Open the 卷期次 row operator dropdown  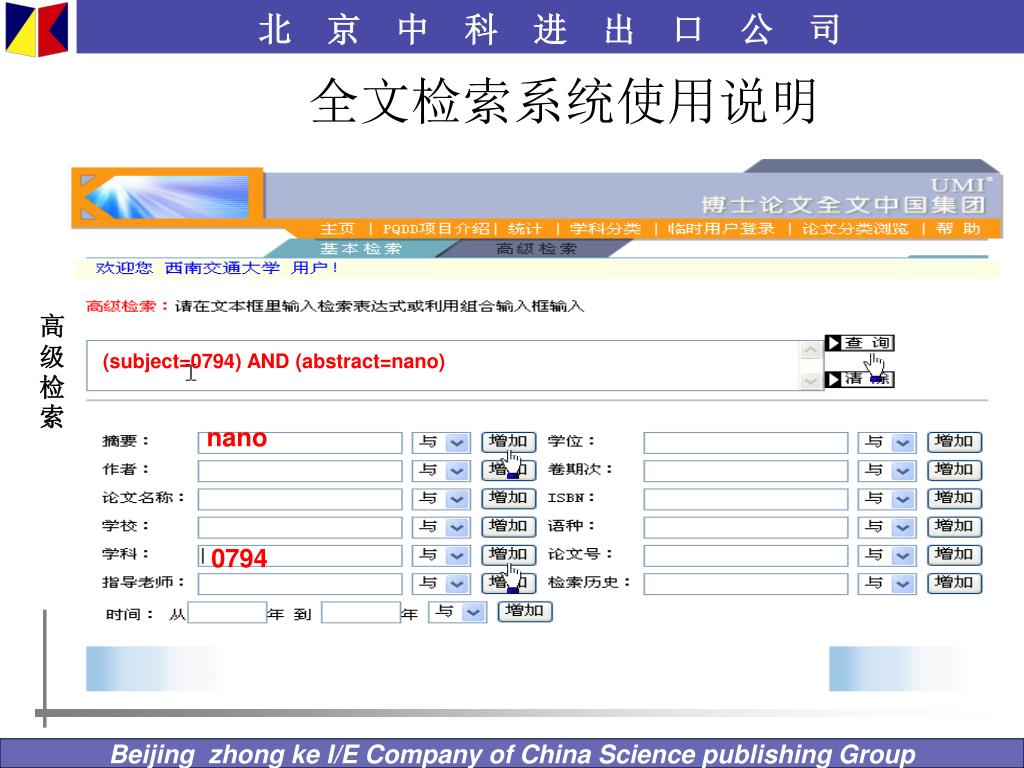tap(887, 471)
